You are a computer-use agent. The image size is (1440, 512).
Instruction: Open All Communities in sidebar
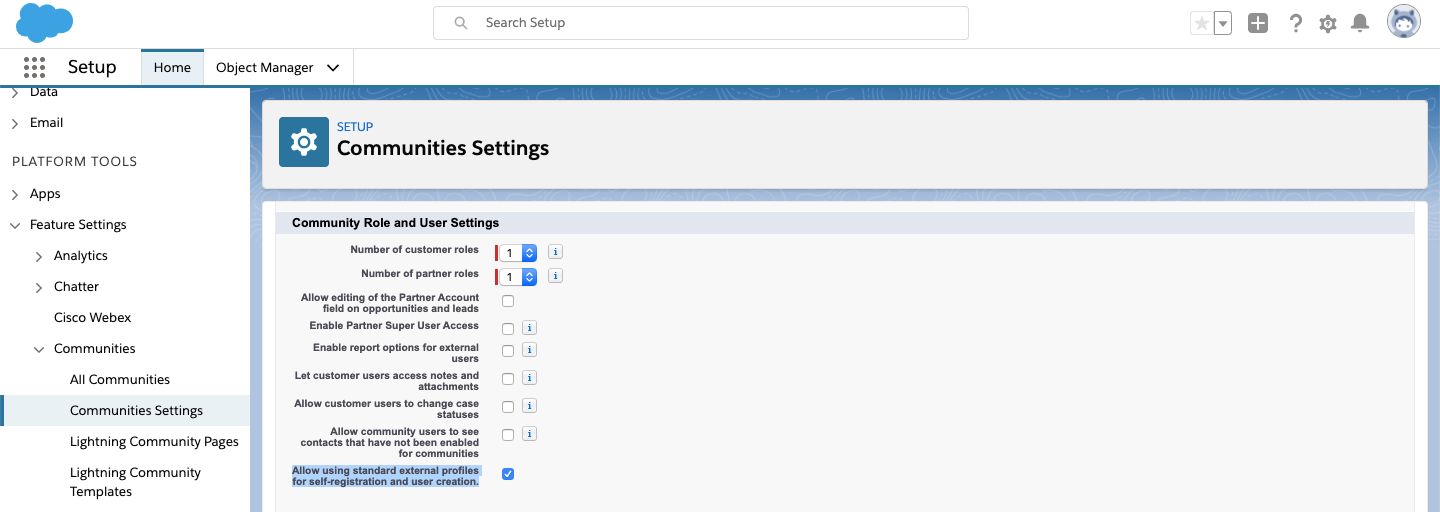tap(120, 380)
